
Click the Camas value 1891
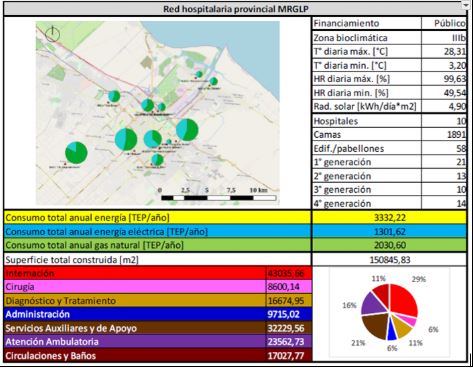tap(444, 135)
